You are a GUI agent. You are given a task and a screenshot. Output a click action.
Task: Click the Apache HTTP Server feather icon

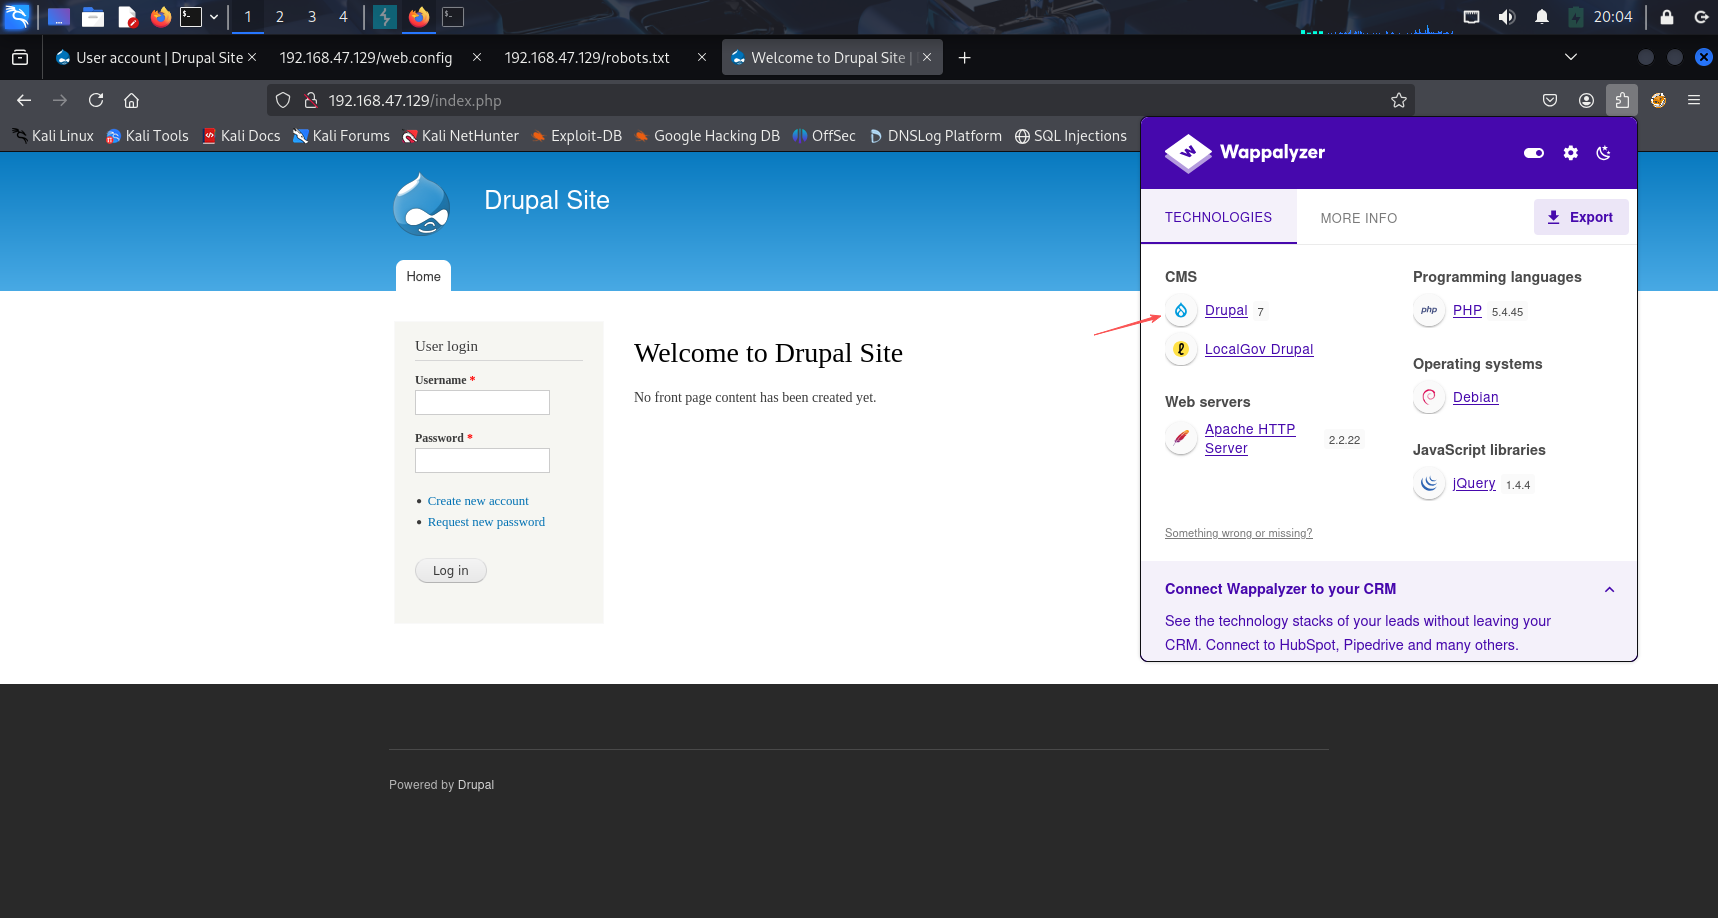[x=1181, y=438]
